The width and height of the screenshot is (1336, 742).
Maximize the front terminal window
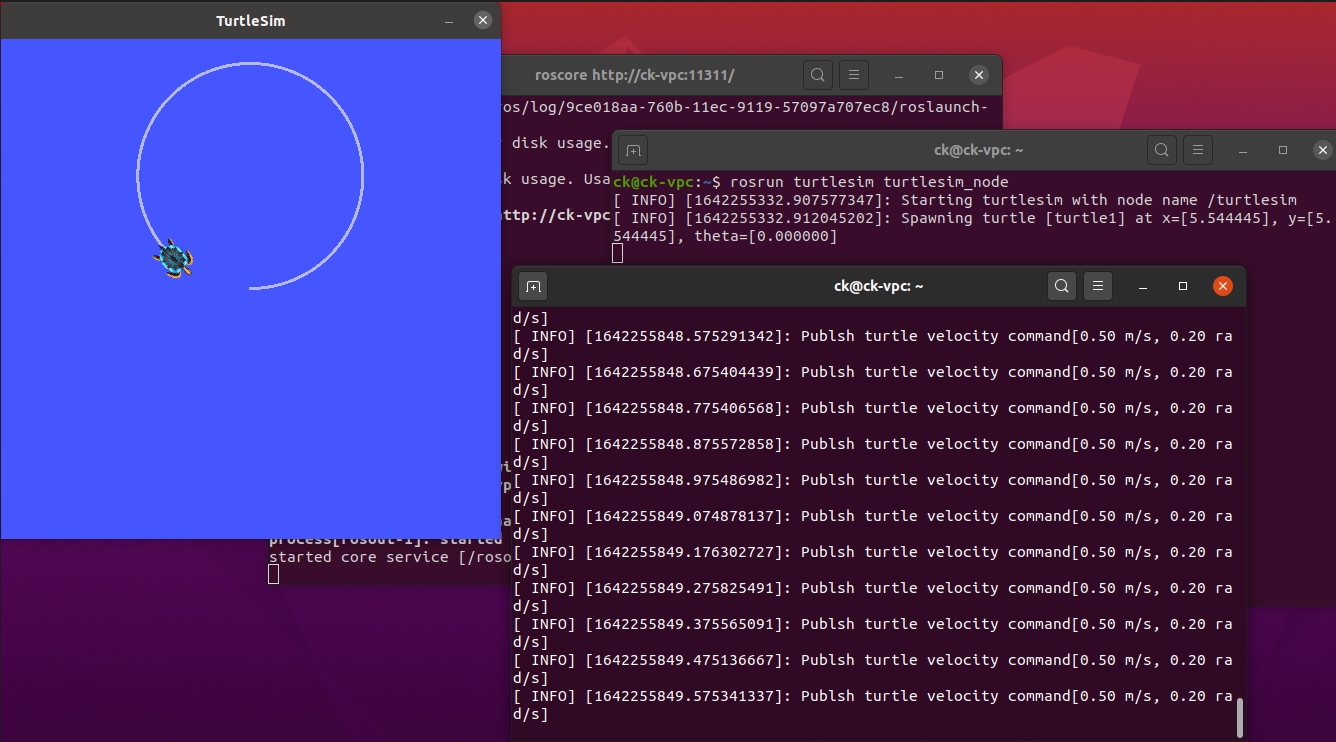coord(1183,287)
